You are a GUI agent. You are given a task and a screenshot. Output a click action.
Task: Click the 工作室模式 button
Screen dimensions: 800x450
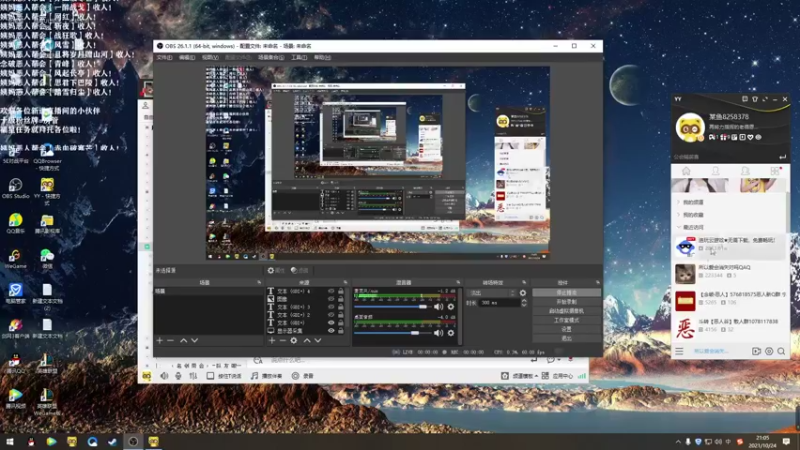point(566,320)
